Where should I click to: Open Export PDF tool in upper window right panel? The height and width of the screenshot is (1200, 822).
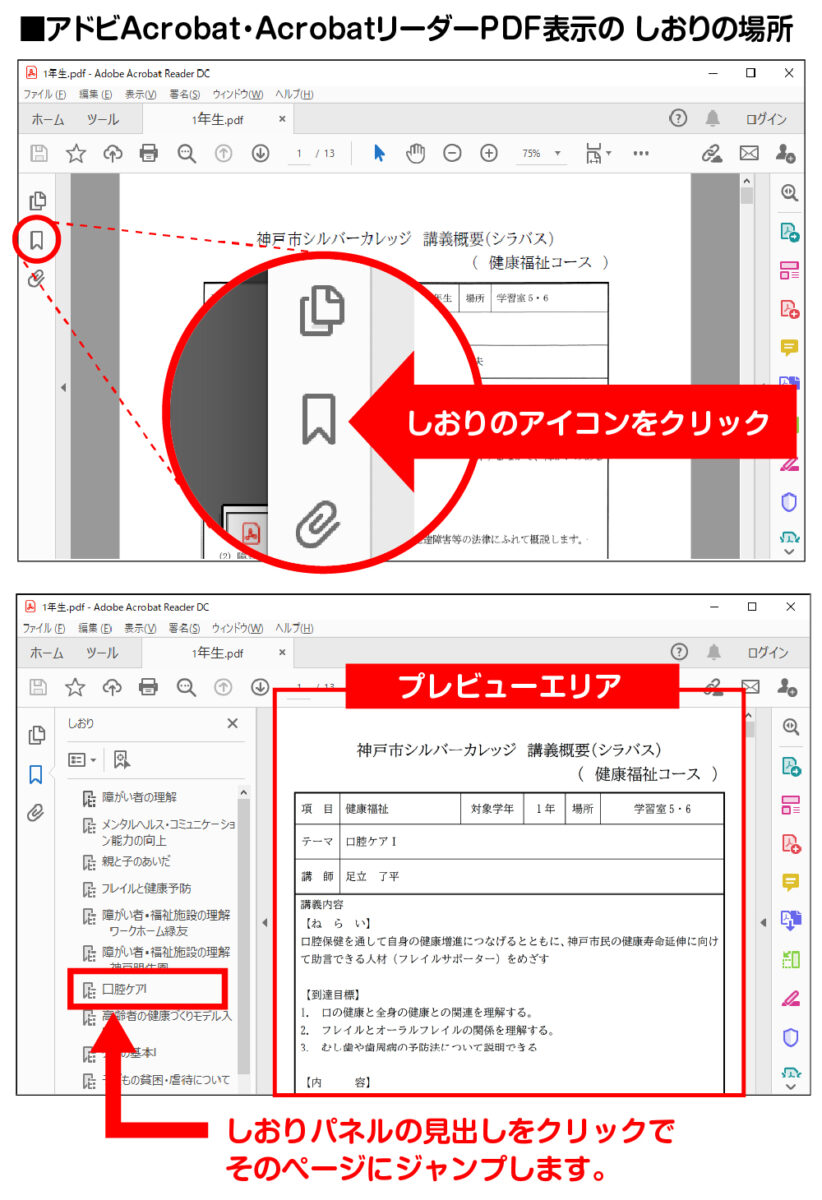point(790,233)
